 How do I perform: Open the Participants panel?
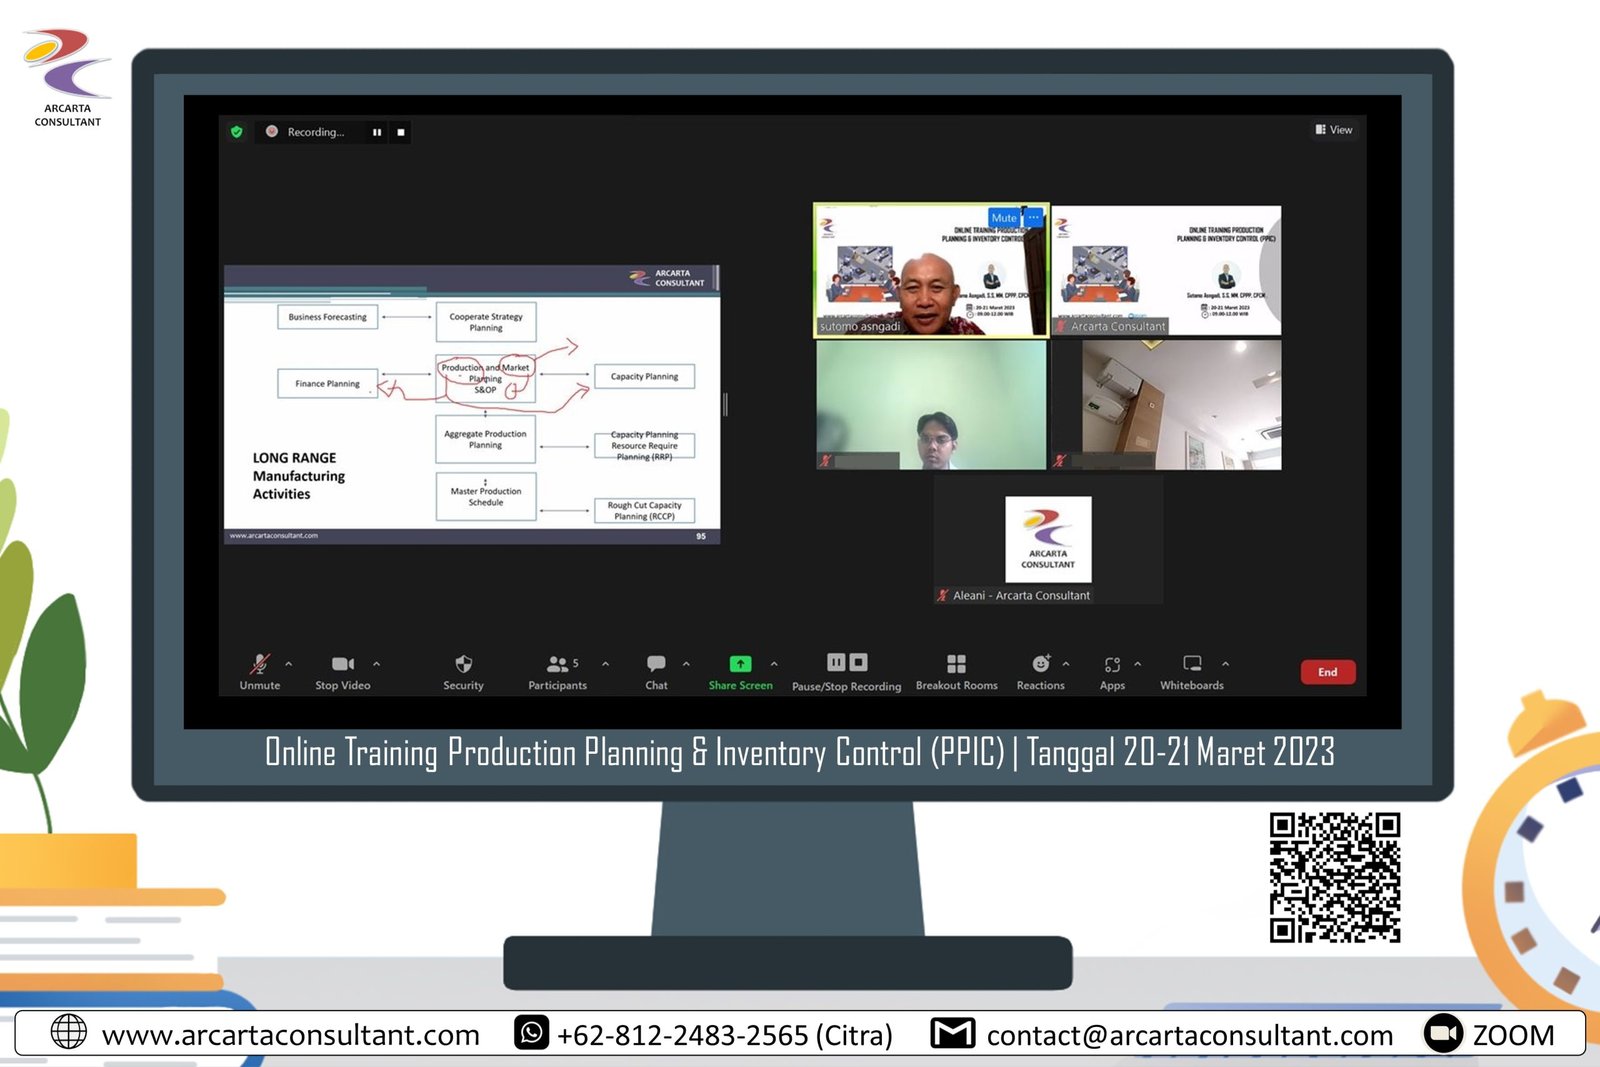tap(557, 664)
